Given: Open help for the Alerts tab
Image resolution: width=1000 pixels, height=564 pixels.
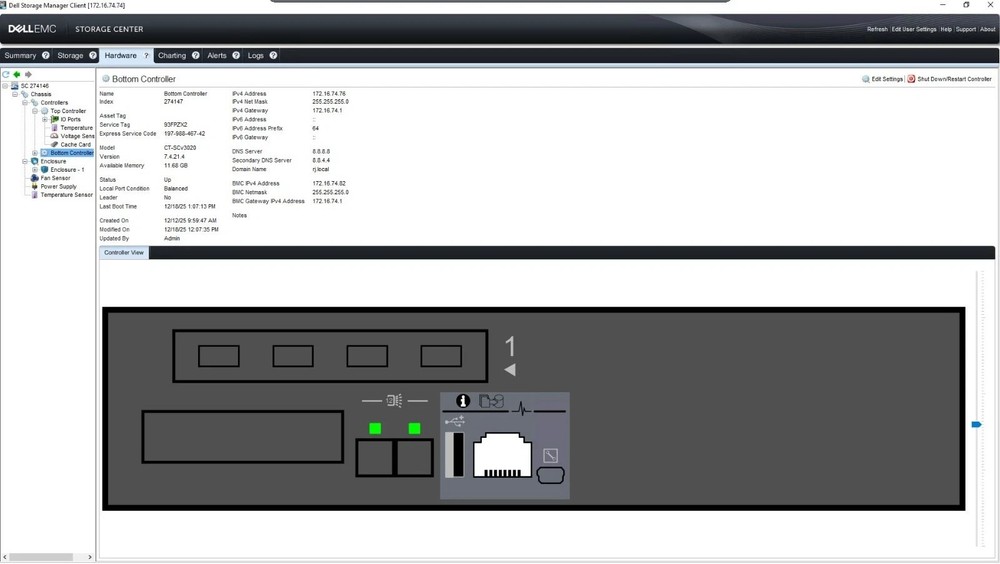Looking at the screenshot, I should coord(236,56).
